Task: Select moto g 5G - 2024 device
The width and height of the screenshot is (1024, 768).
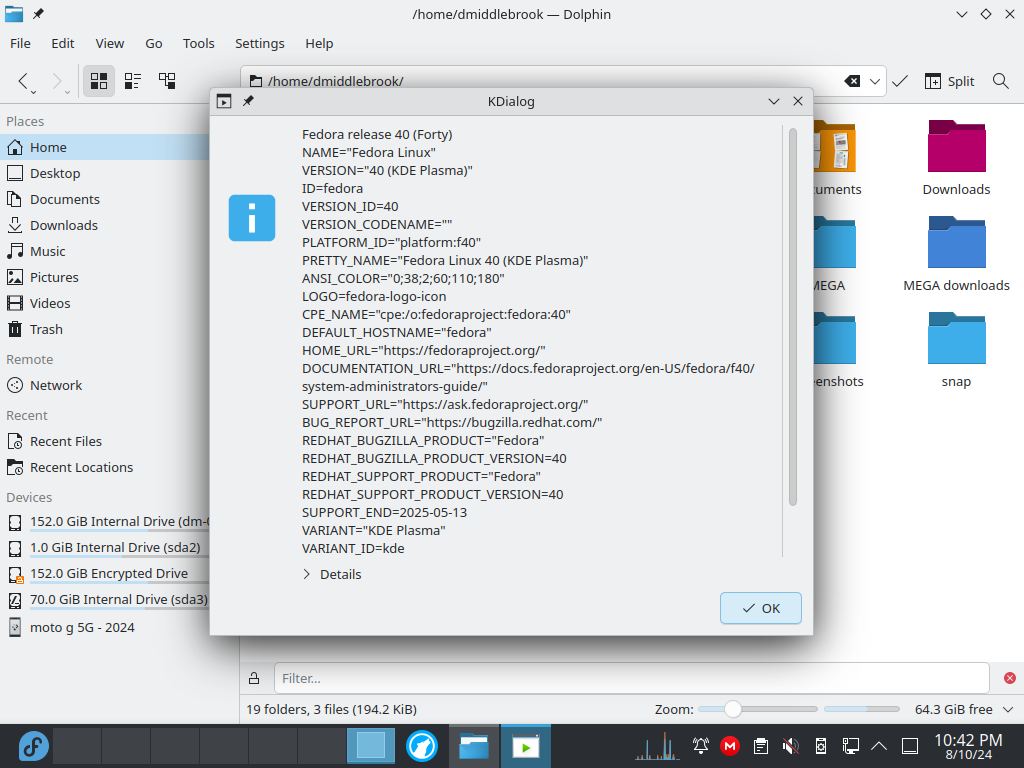Action: tap(106, 628)
